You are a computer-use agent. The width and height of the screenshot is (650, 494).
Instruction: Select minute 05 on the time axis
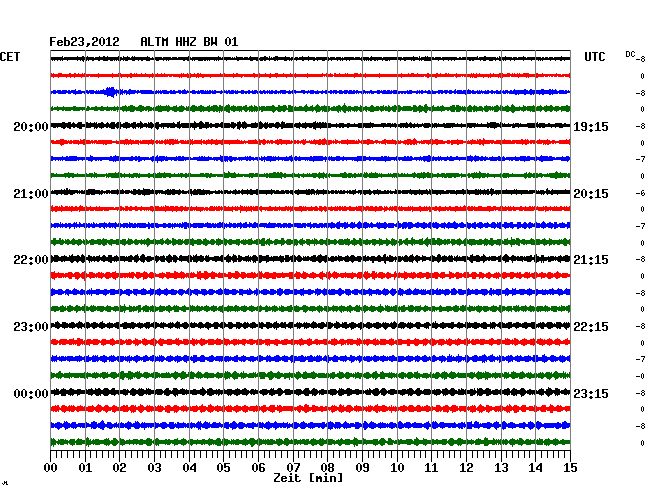[223, 467]
